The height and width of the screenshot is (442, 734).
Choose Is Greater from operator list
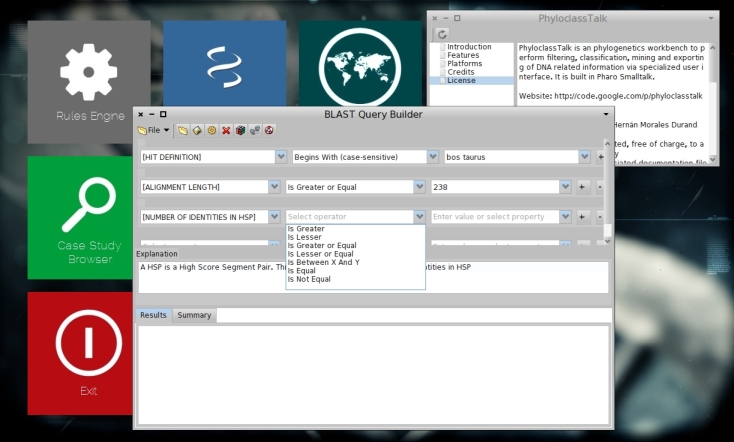pos(306,228)
